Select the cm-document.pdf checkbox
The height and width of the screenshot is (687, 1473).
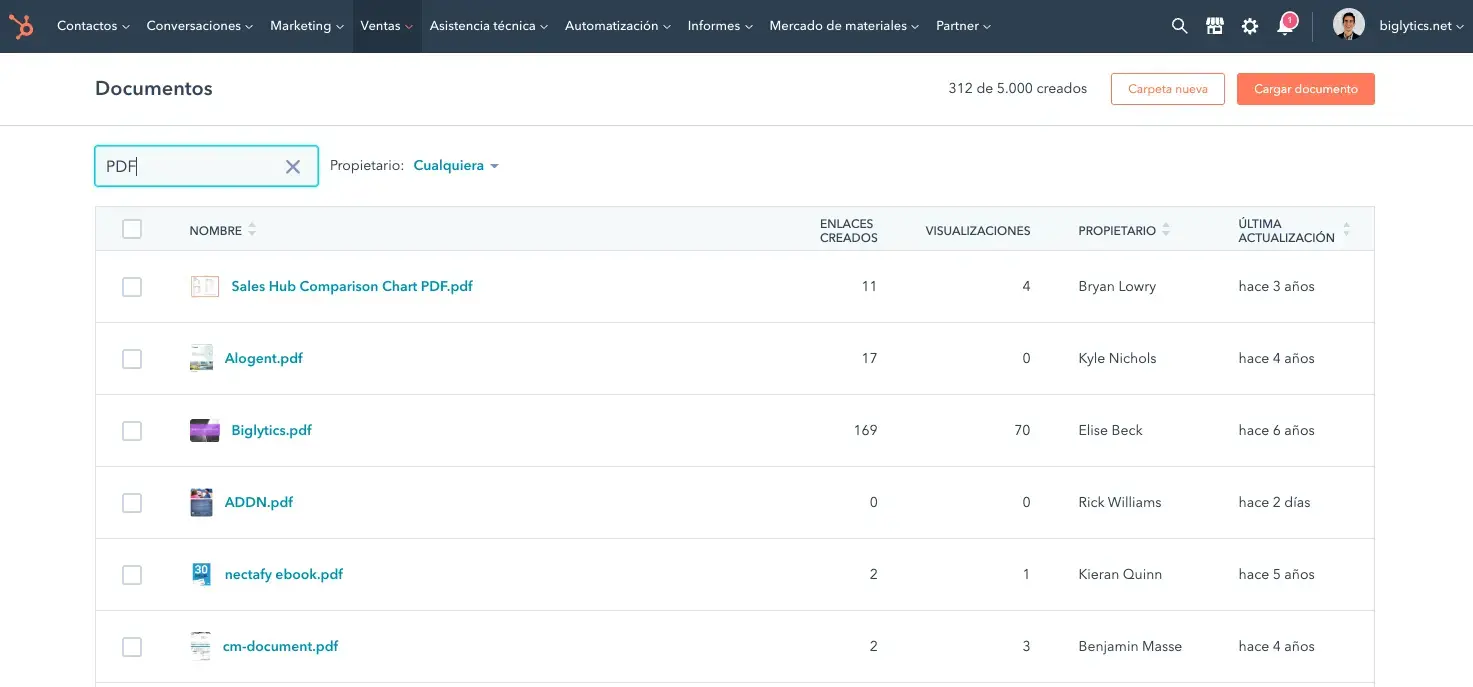[x=132, y=647]
